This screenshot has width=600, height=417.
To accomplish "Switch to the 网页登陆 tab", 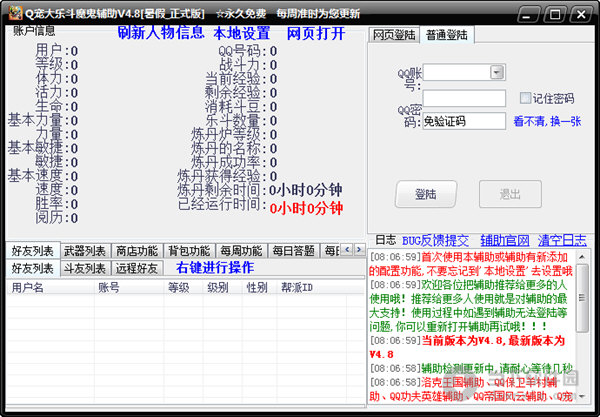I will 394,35.
